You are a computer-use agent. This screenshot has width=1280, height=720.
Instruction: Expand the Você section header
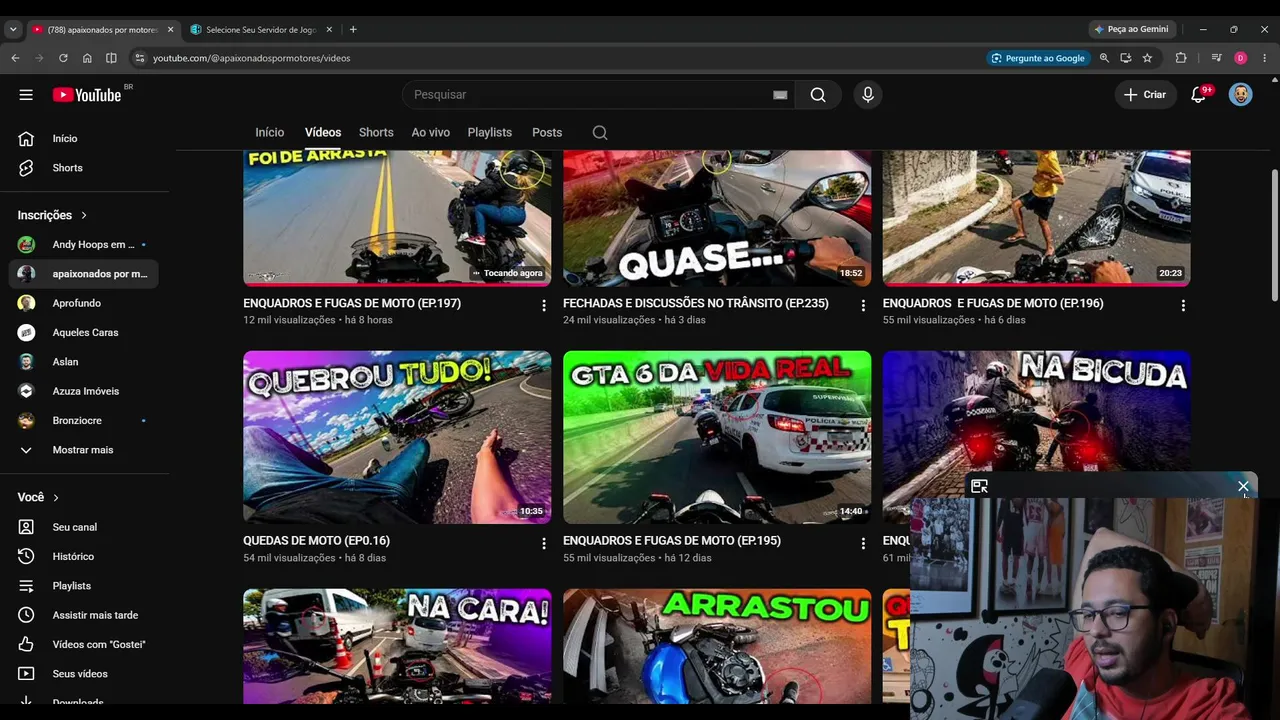[38, 497]
